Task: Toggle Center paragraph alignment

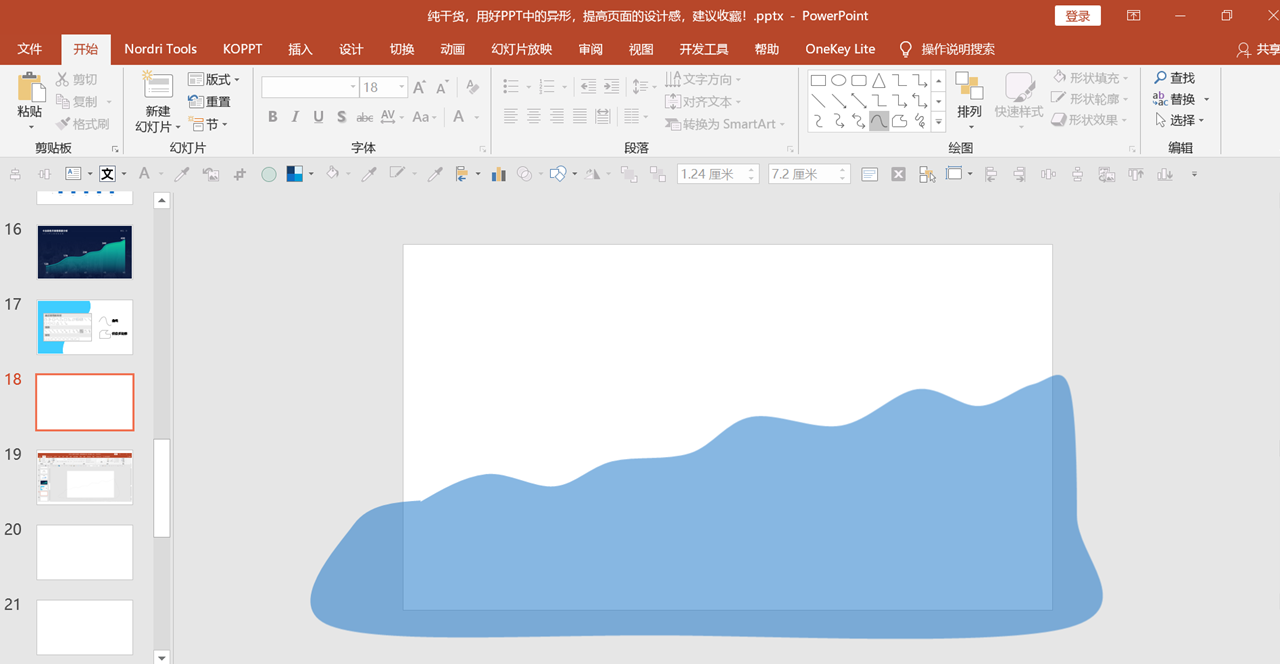Action: pyautogui.click(x=534, y=117)
